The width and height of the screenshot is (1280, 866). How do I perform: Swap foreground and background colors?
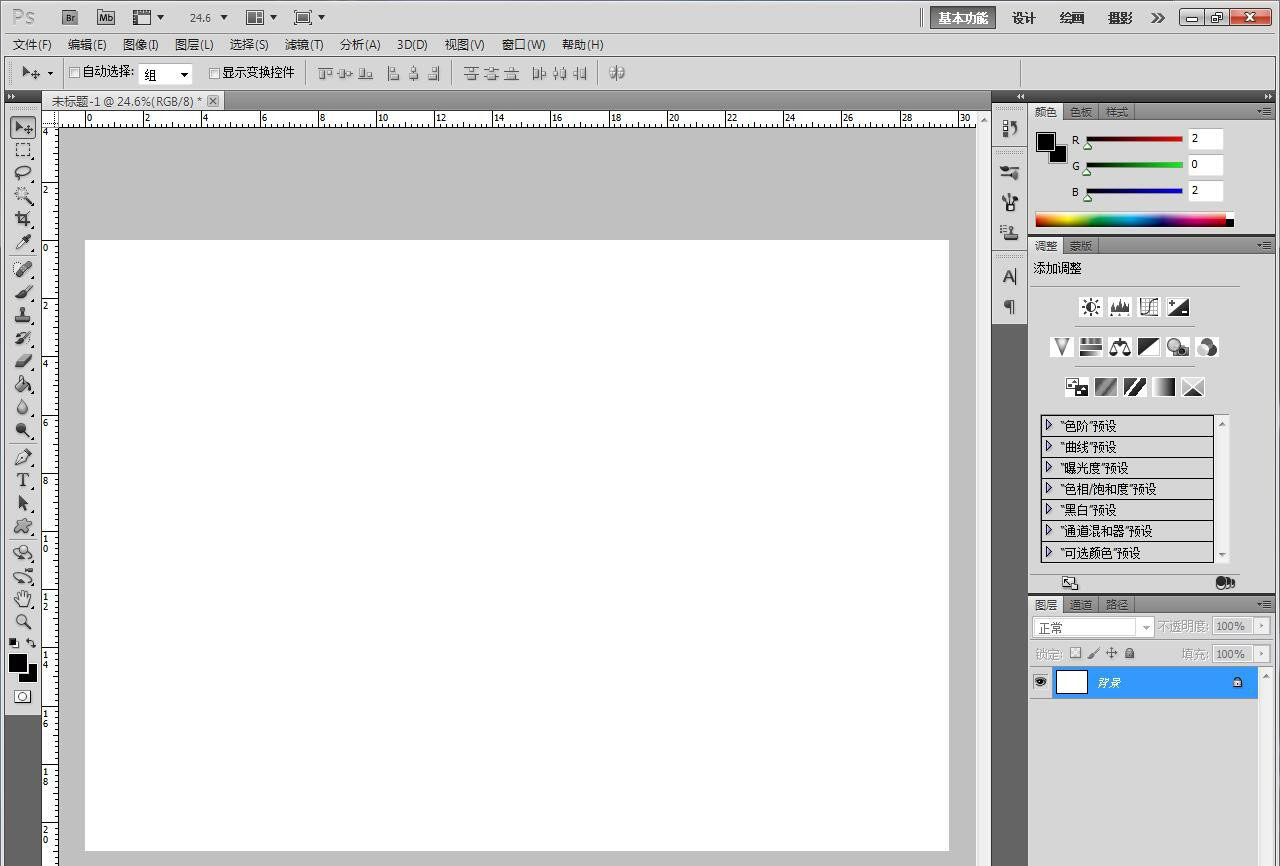click(x=31, y=643)
